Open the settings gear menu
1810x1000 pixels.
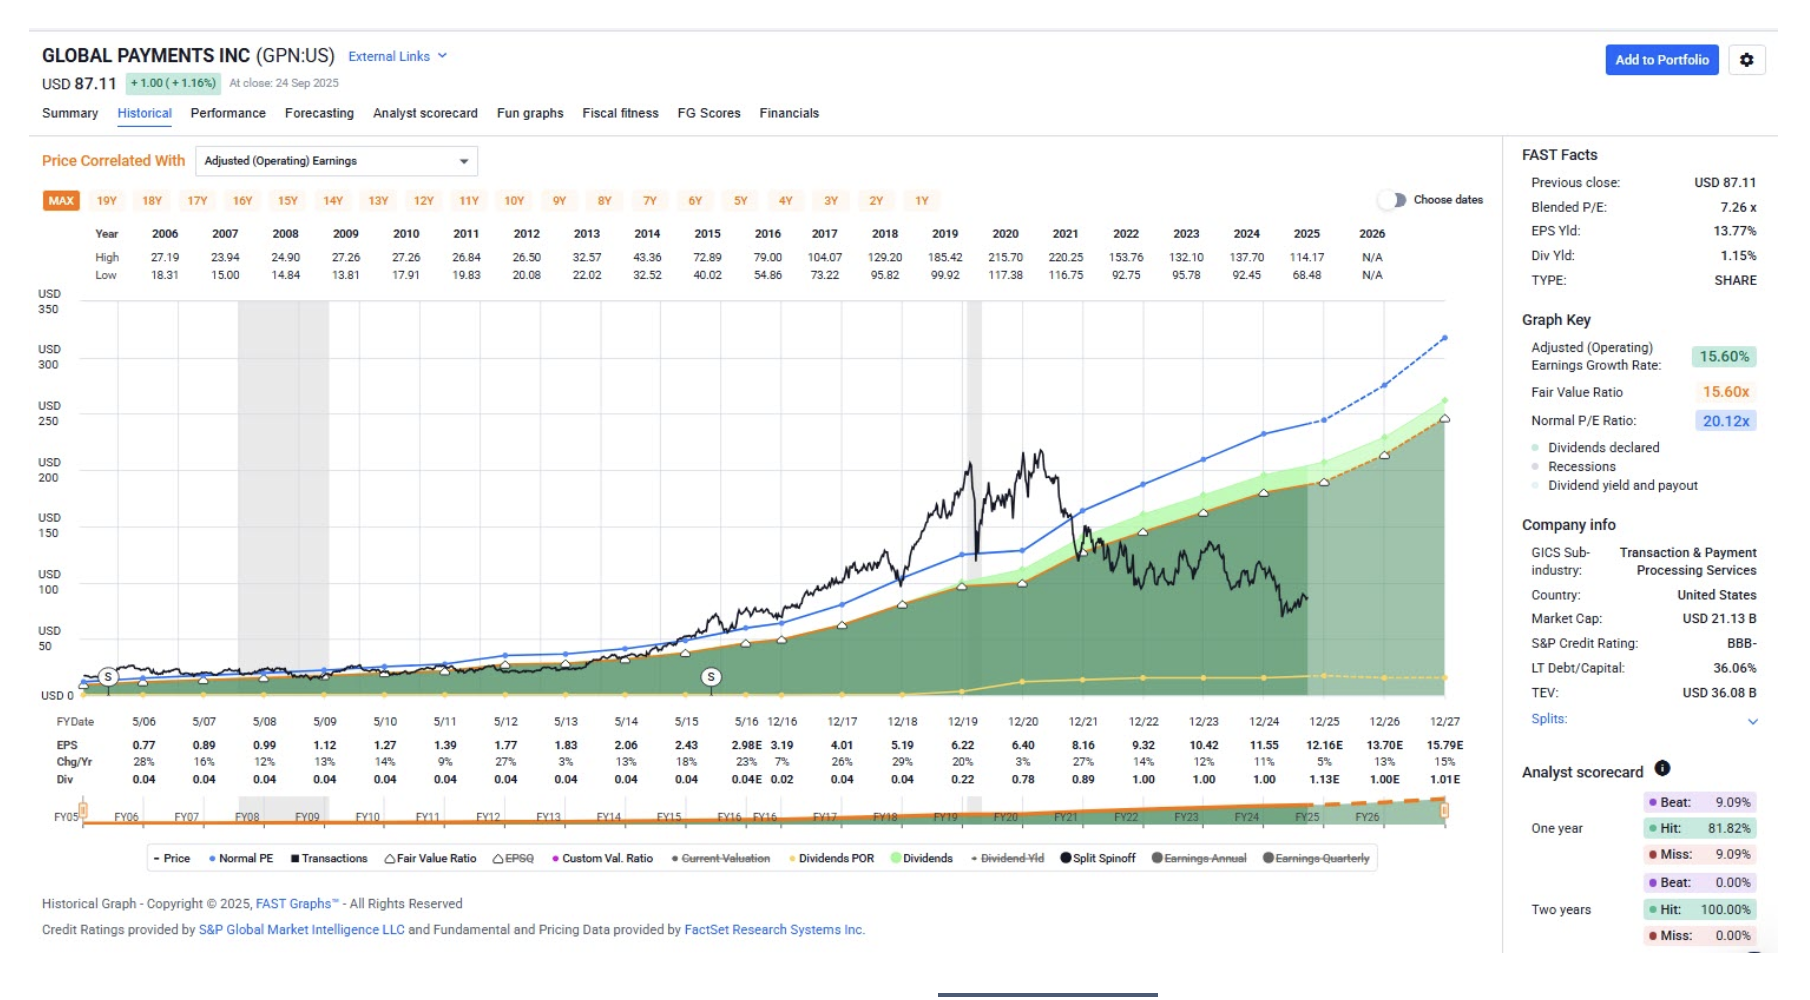point(1746,60)
